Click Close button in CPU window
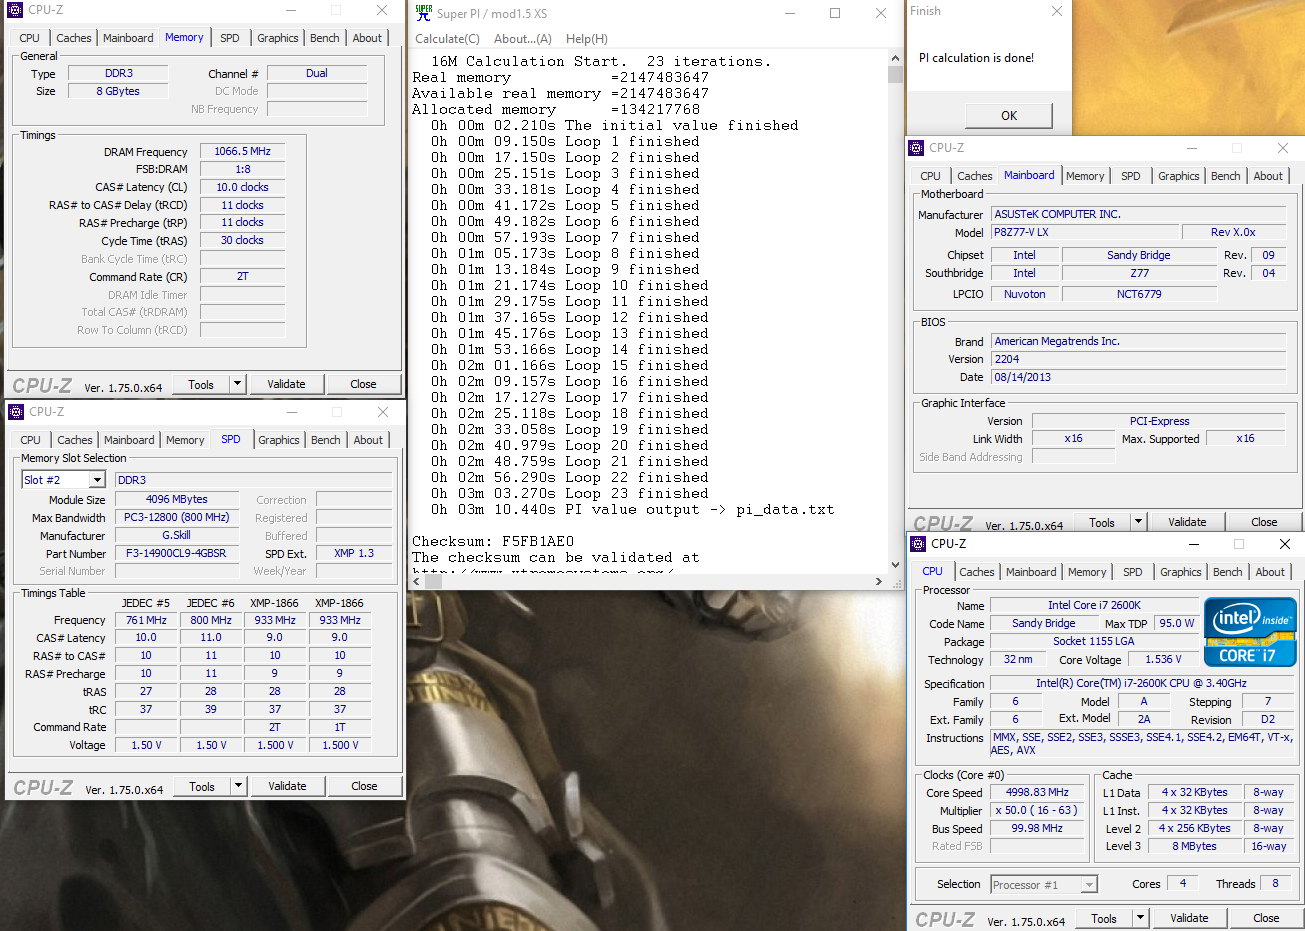Viewport: 1305px width, 931px height. [1266, 918]
